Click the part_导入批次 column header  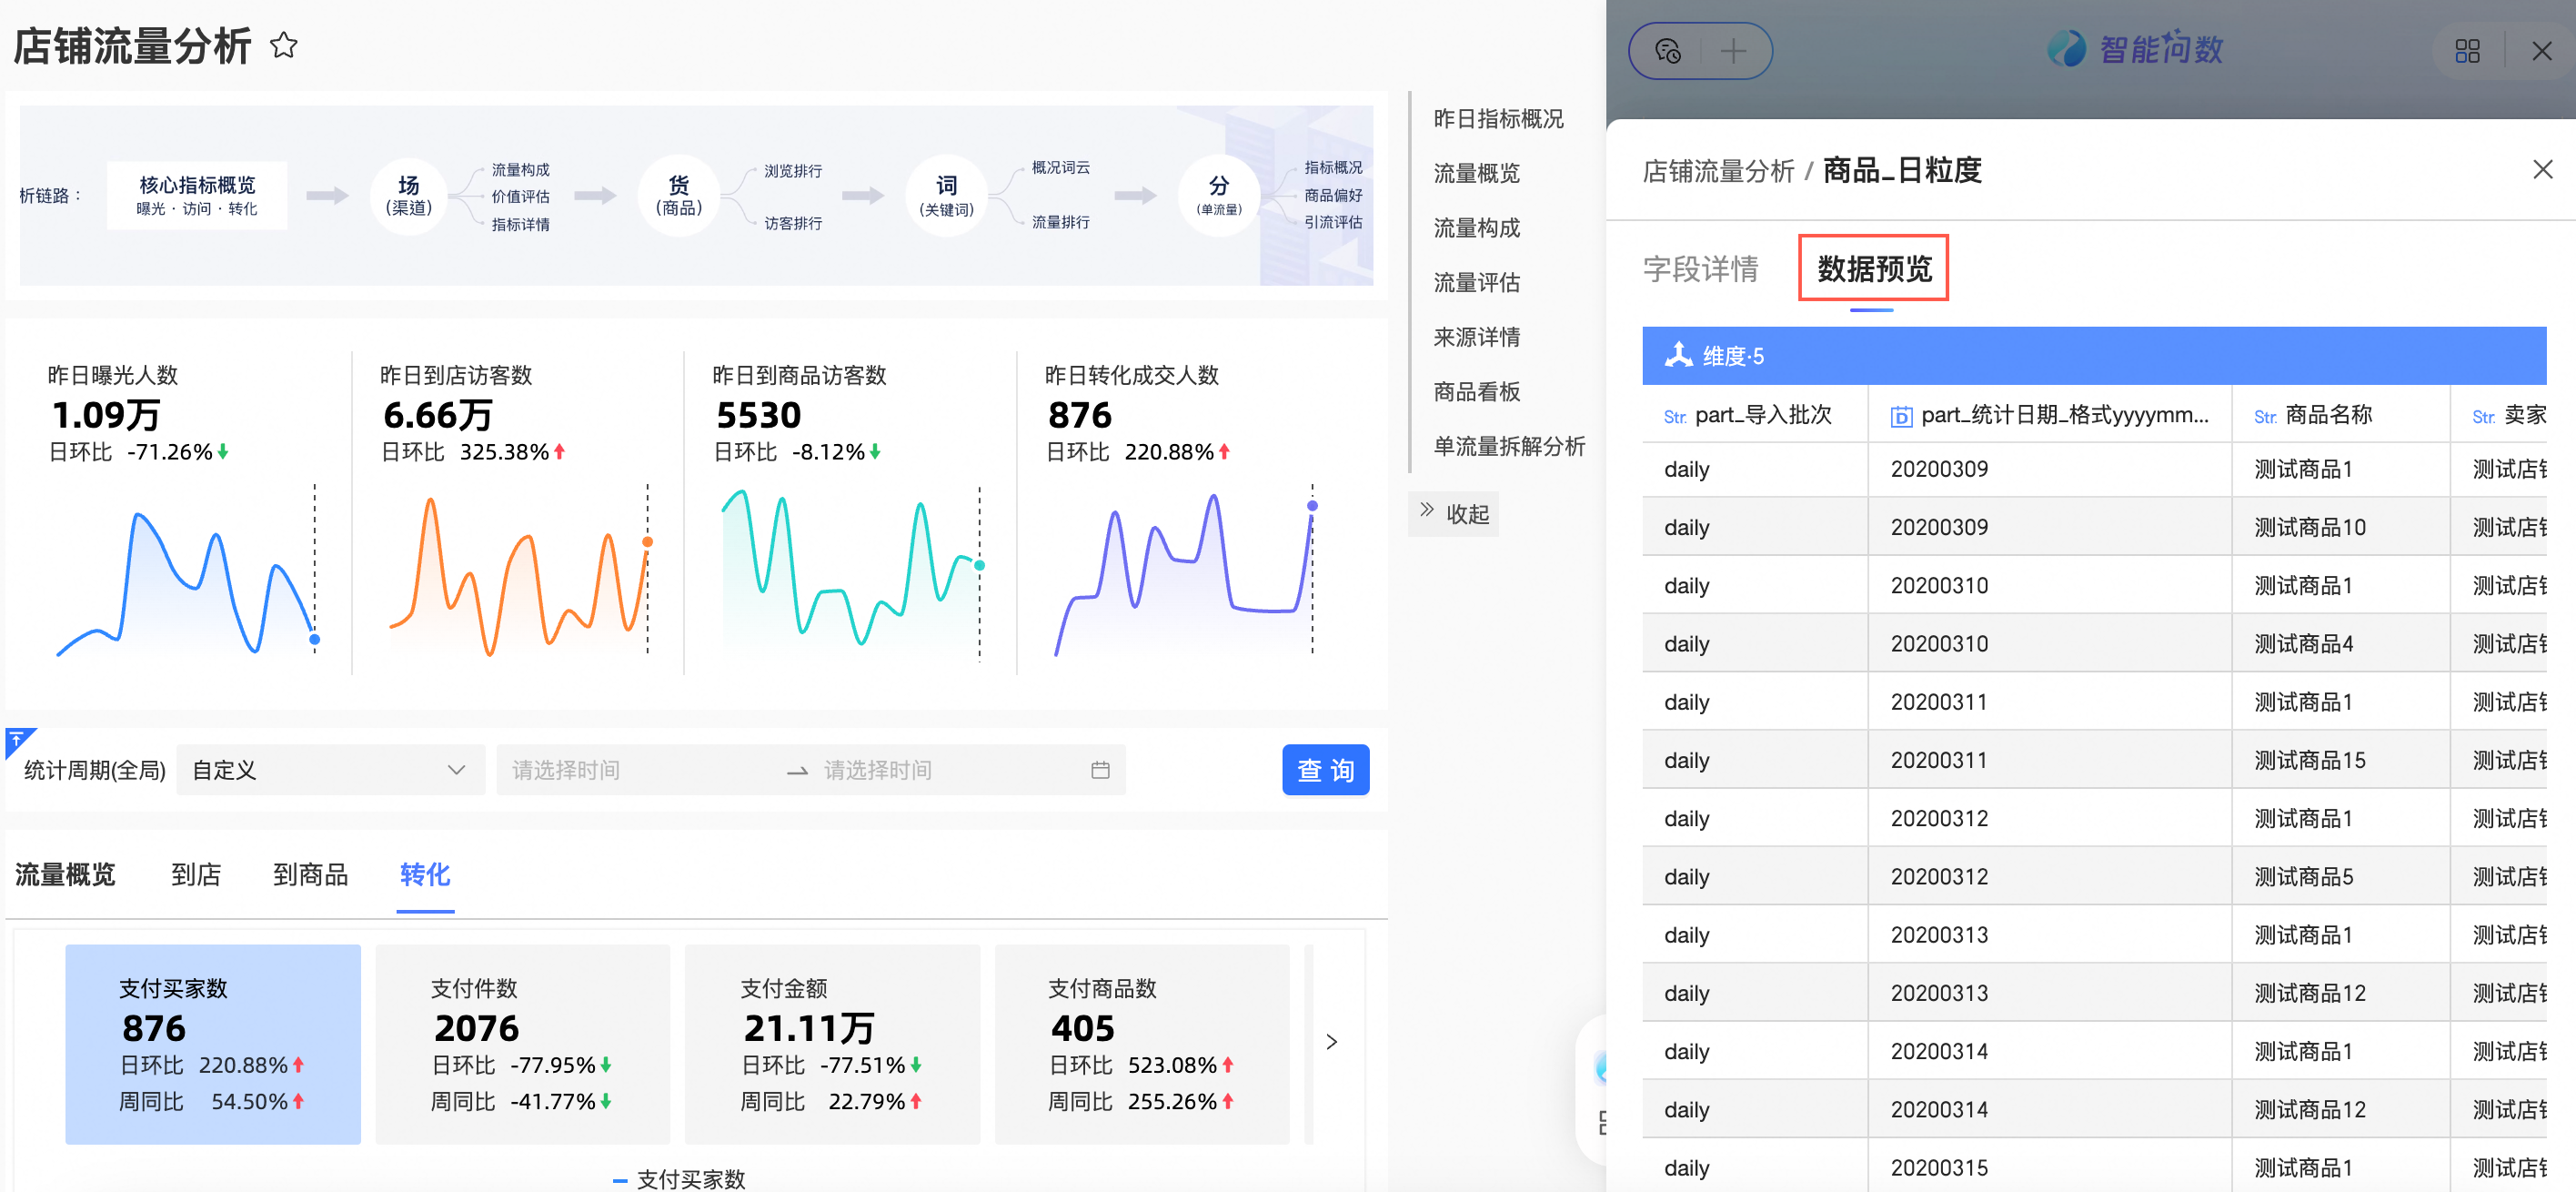tap(1755, 415)
